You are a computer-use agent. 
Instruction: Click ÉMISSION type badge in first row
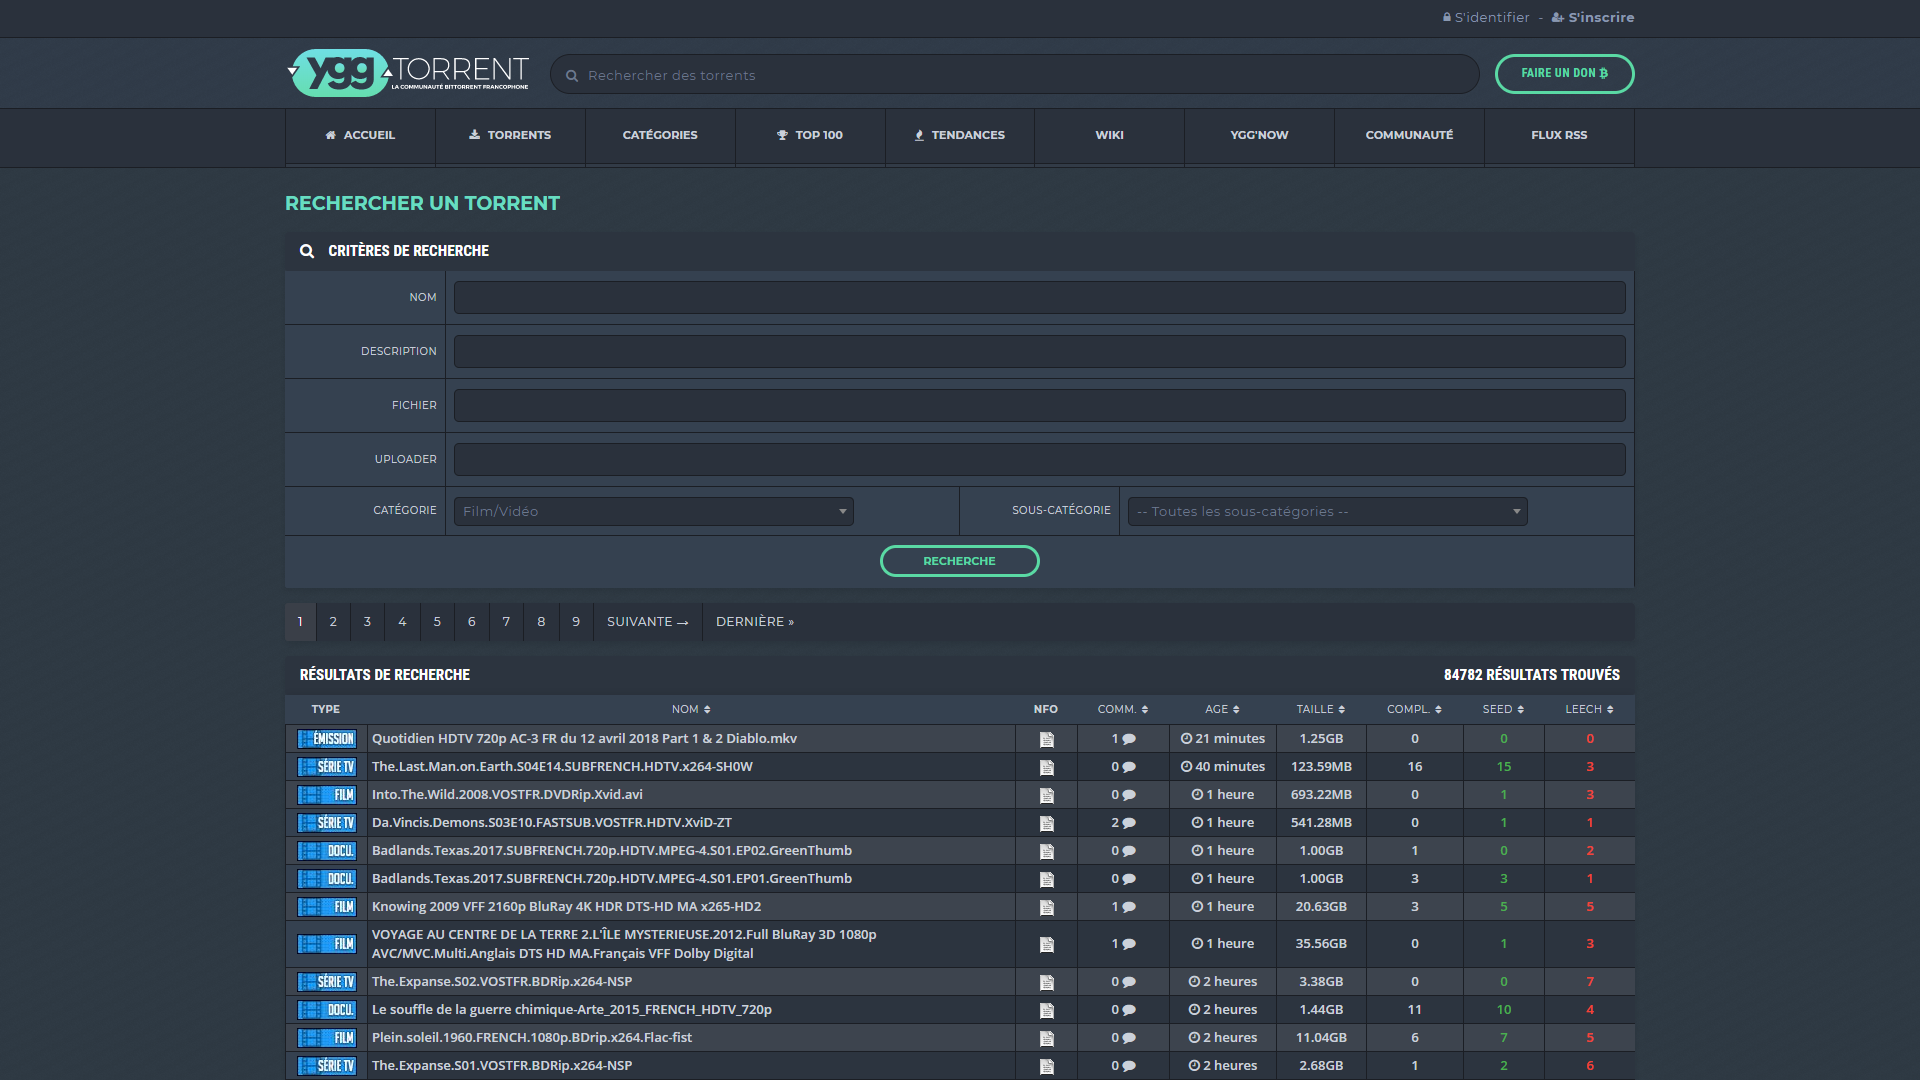tap(326, 739)
